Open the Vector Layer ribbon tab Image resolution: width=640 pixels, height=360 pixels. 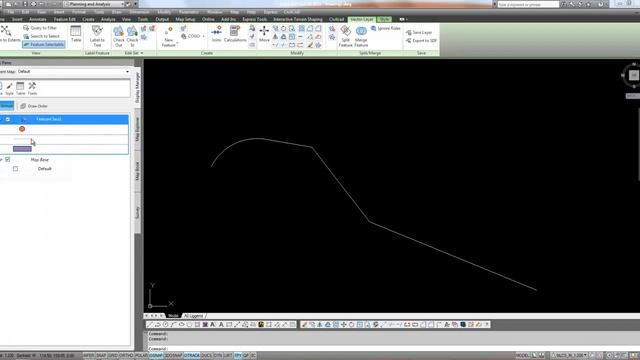362,19
